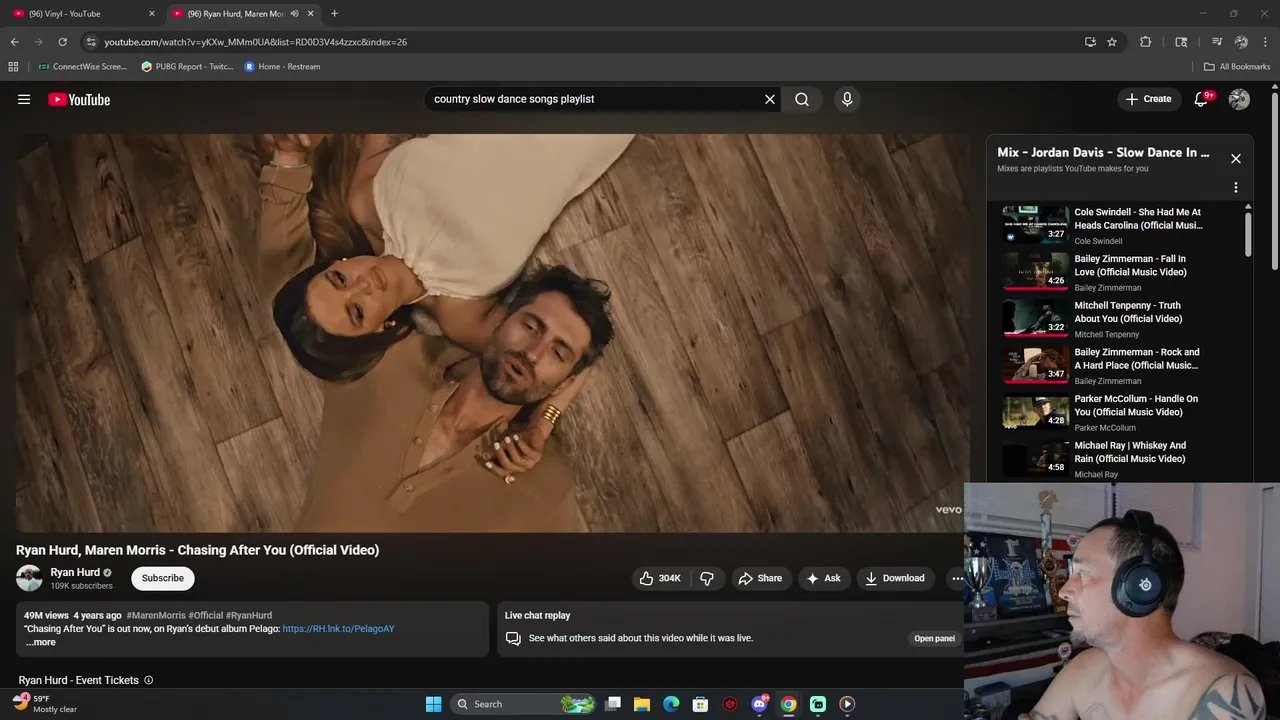
Task: Clear the search box with the X icon
Action: click(770, 99)
